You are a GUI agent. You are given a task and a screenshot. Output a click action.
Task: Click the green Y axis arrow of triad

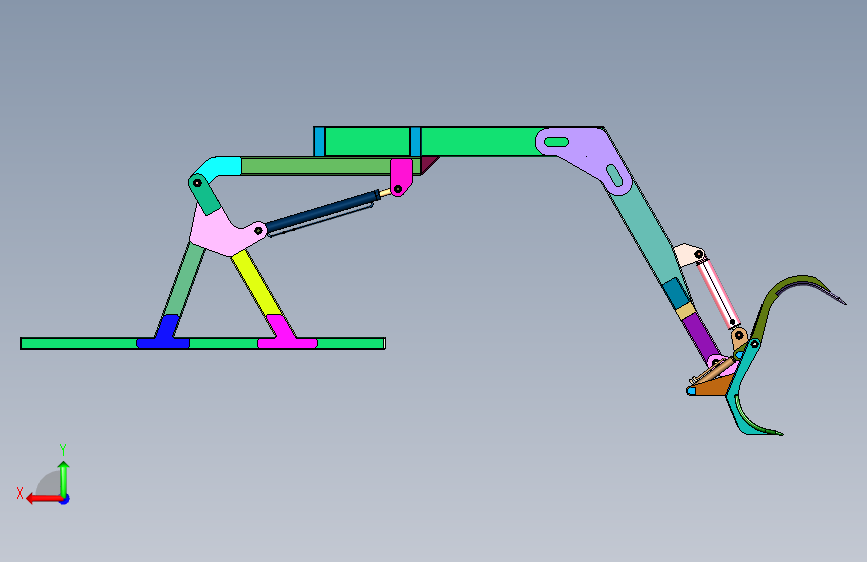click(64, 479)
